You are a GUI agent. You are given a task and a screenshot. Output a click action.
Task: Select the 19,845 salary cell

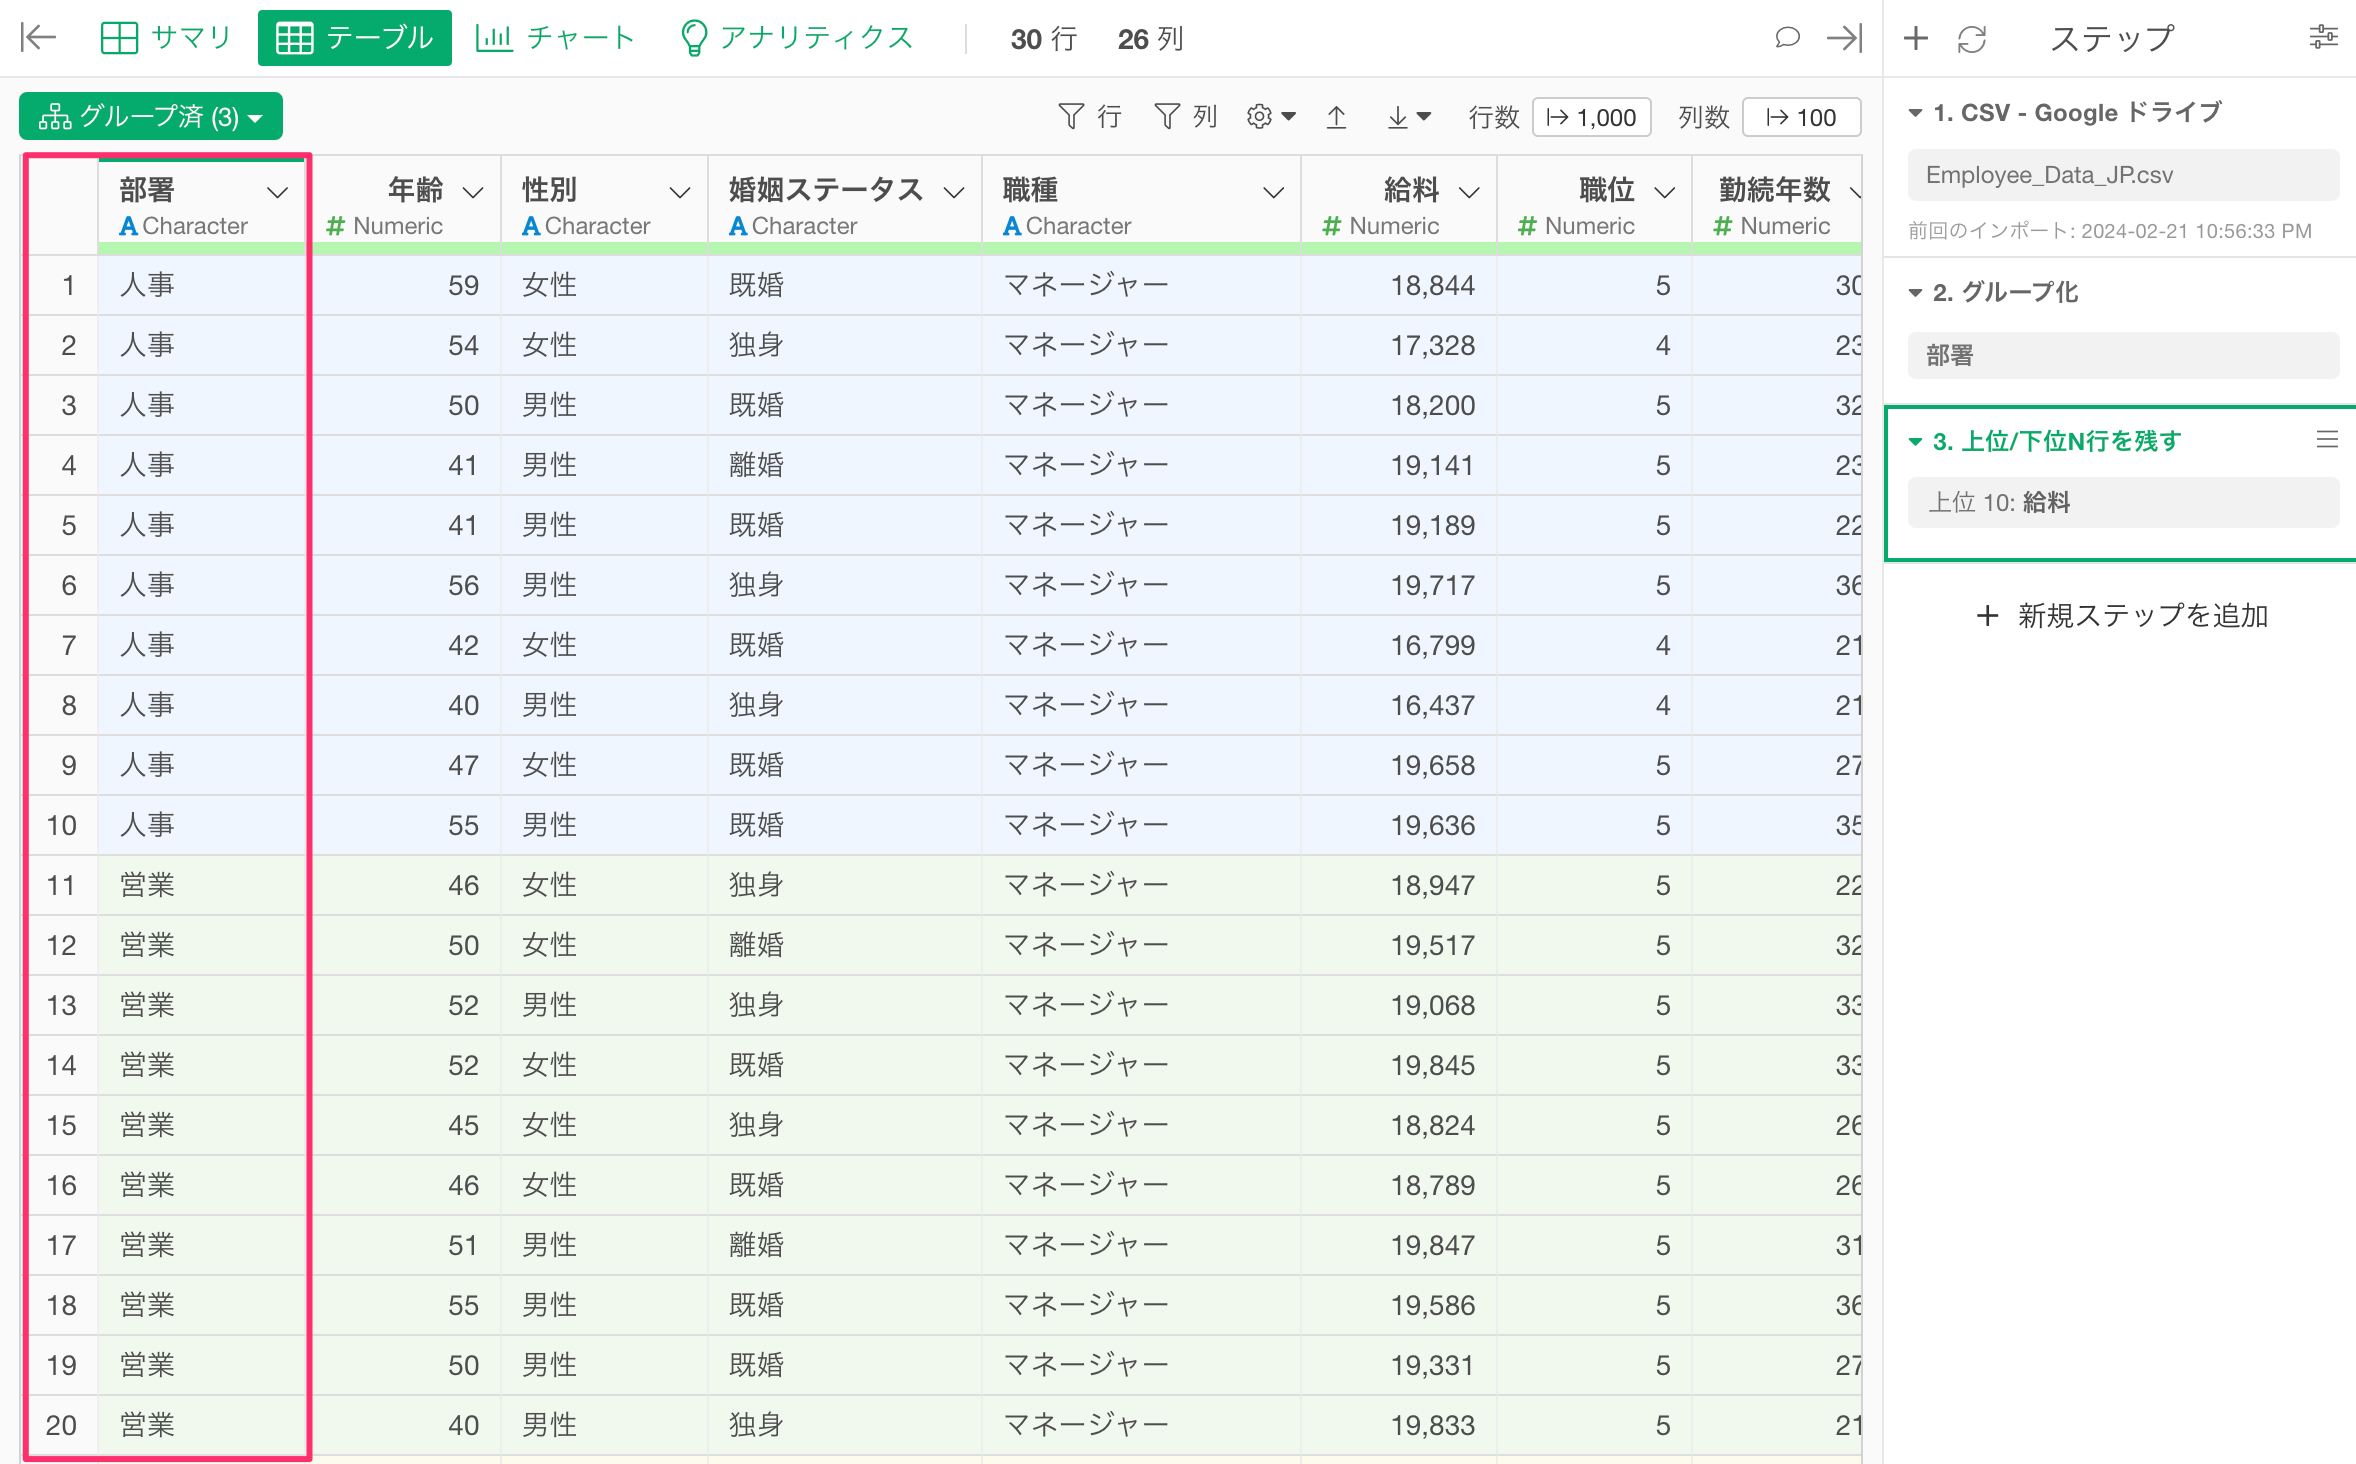1399,1065
